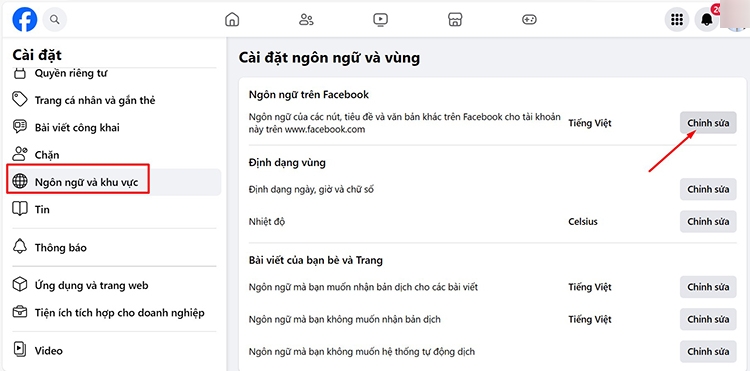750x371 pixels.
Task: Open the Marketplace store icon
Action: point(454,20)
